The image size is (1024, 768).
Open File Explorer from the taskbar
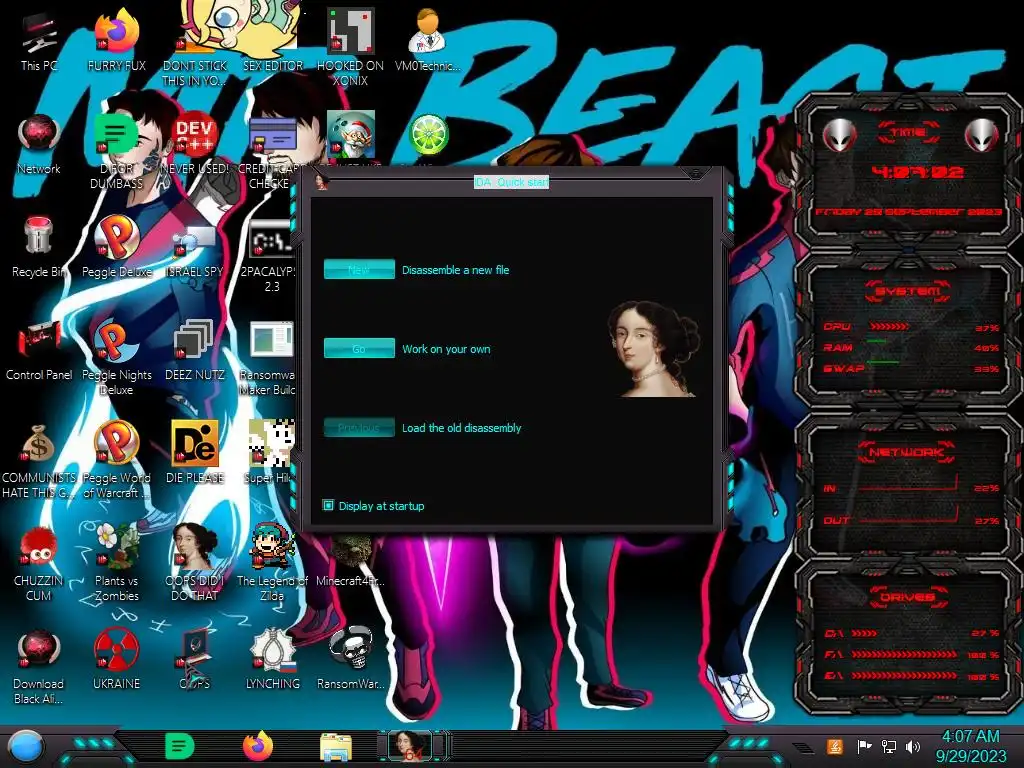(x=336, y=747)
